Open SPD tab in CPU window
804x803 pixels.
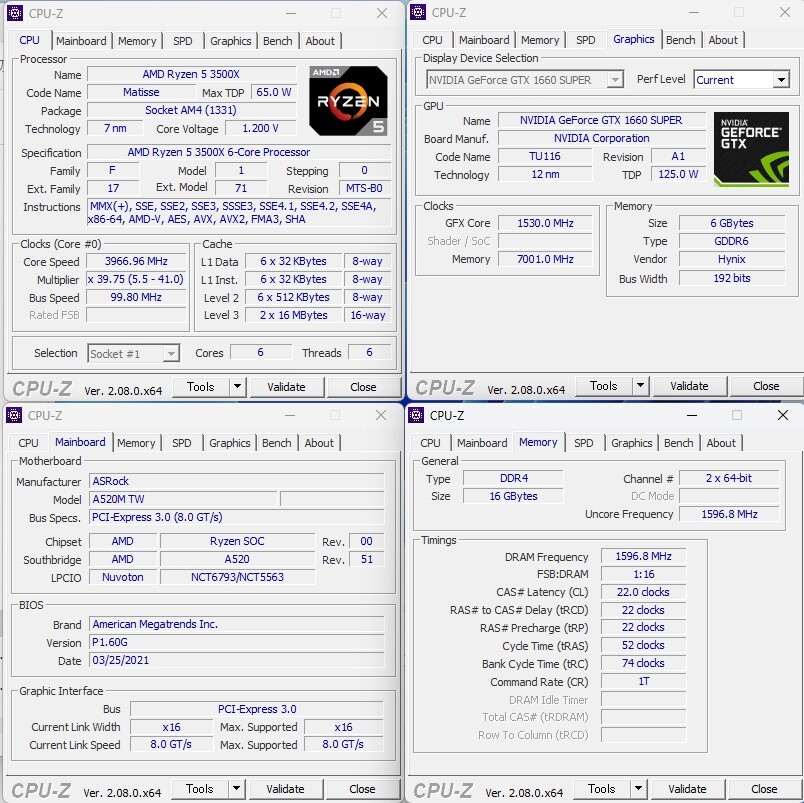(x=183, y=41)
